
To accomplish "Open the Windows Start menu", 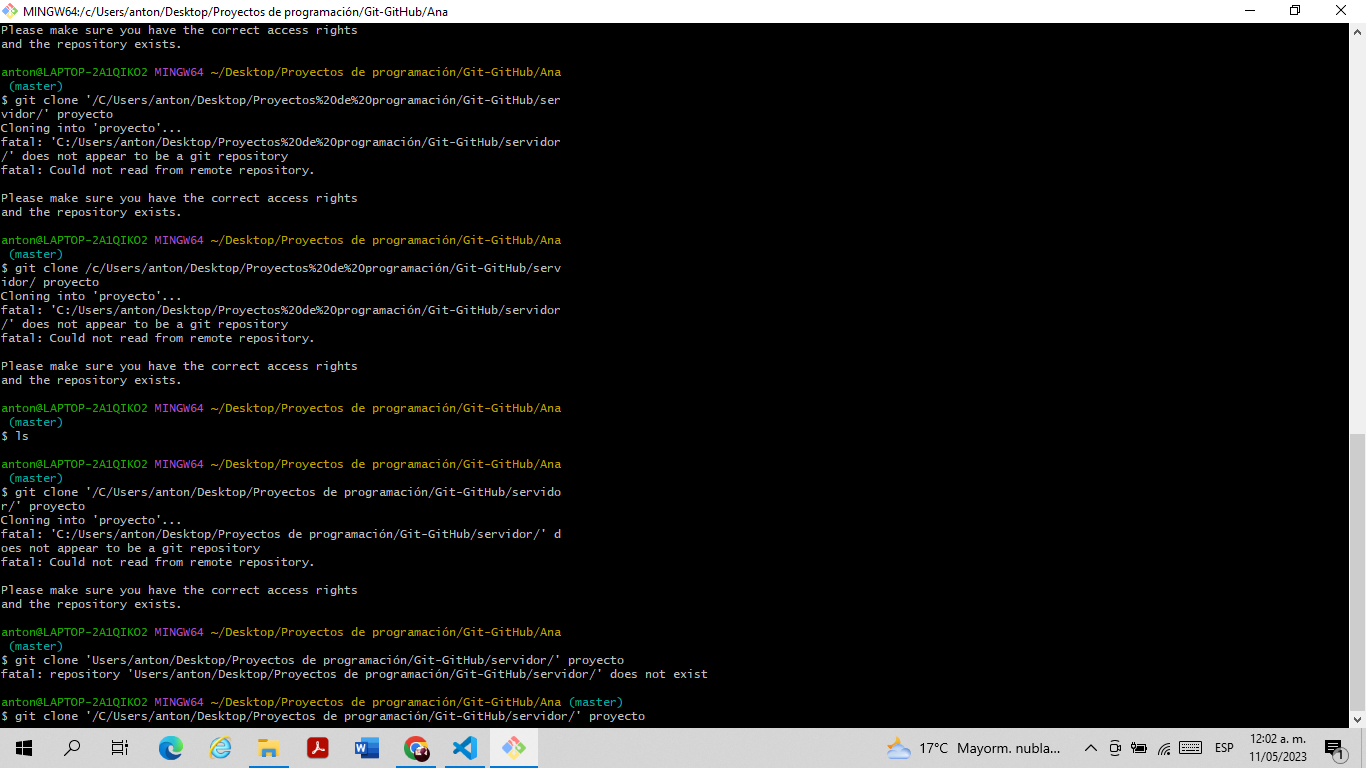I will coord(24,748).
